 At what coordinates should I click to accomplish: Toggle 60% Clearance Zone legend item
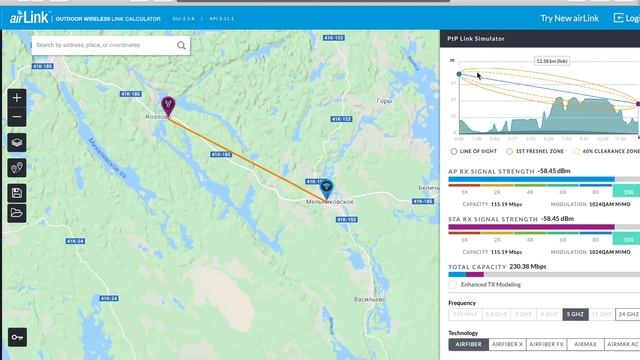tap(607, 151)
